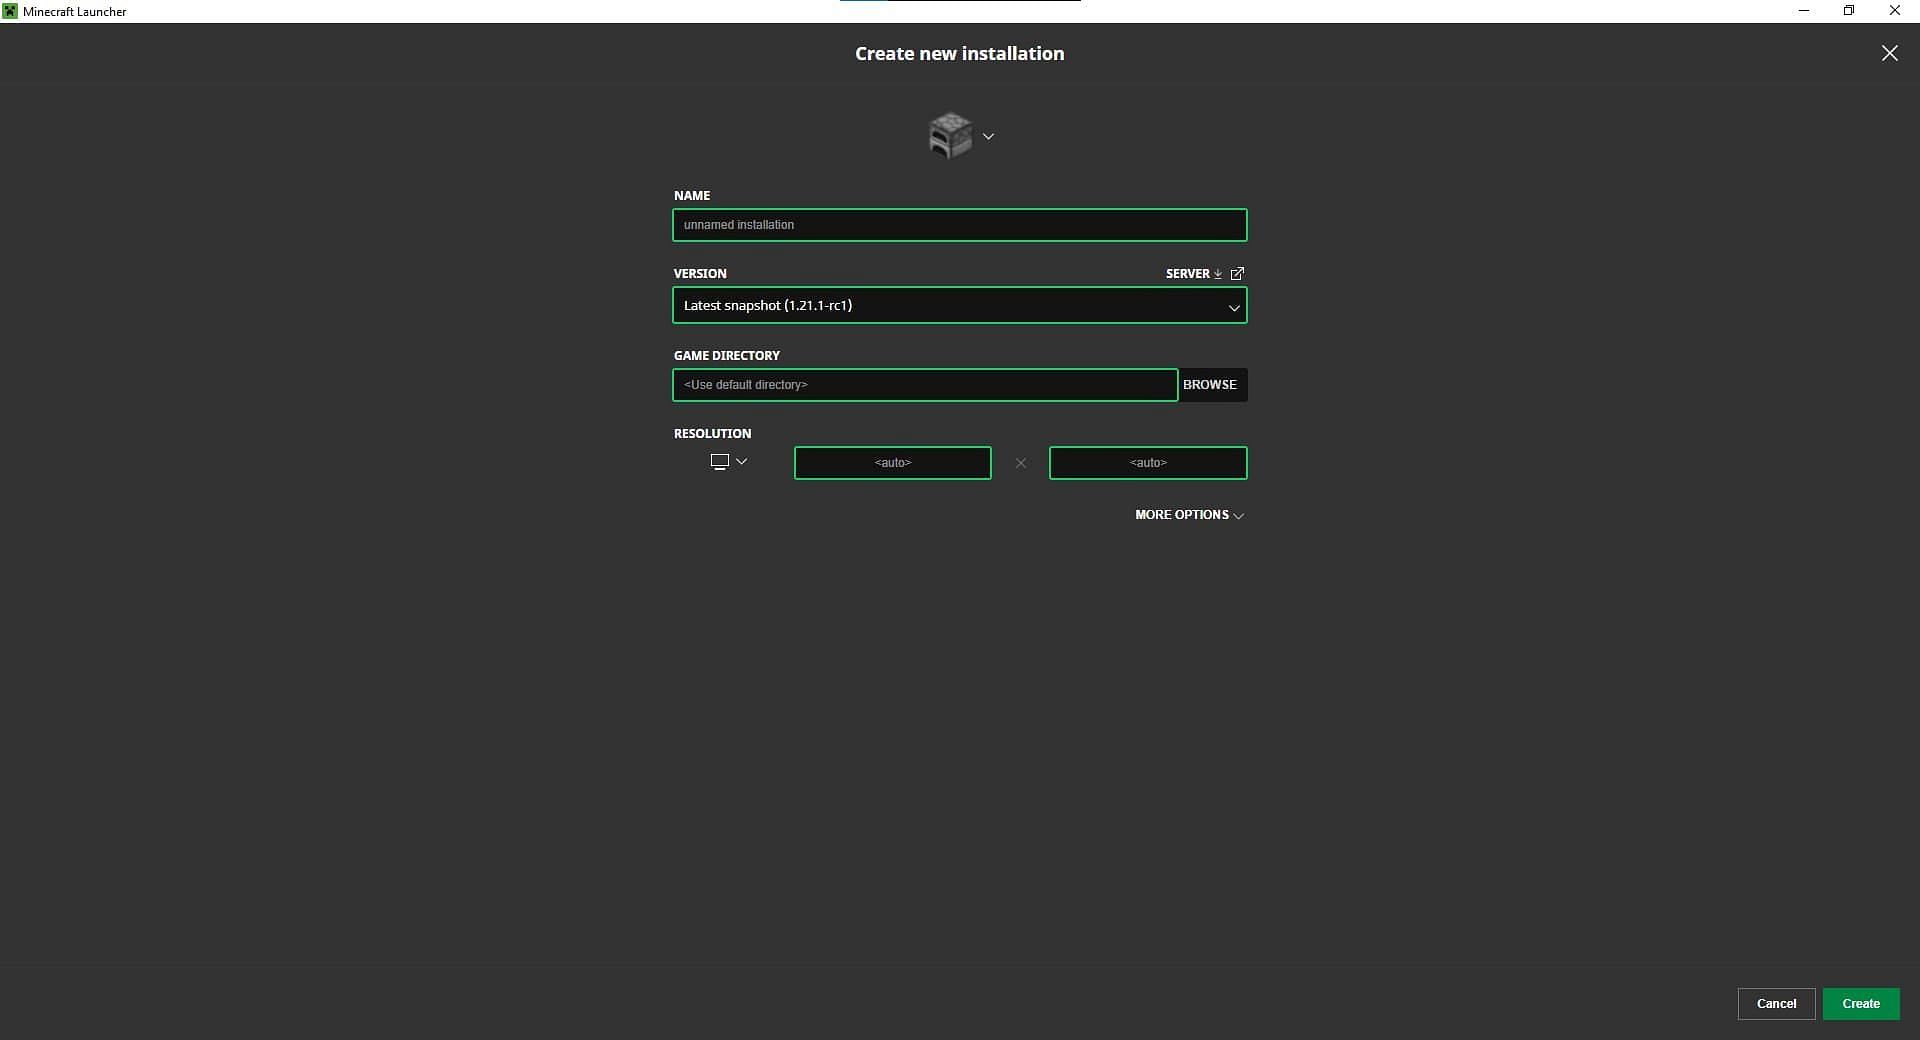Image resolution: width=1920 pixels, height=1040 pixels.
Task: Click the resolution width auto field
Action: pyautogui.click(x=893, y=463)
